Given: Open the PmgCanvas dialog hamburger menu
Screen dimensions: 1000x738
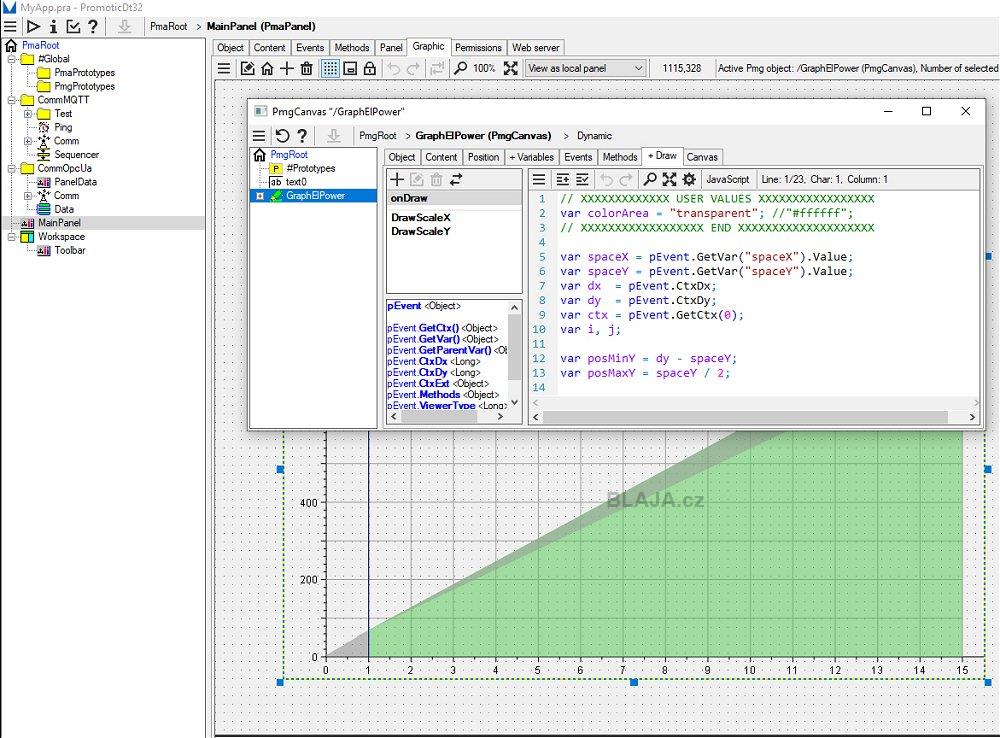Looking at the screenshot, I should pyautogui.click(x=259, y=135).
